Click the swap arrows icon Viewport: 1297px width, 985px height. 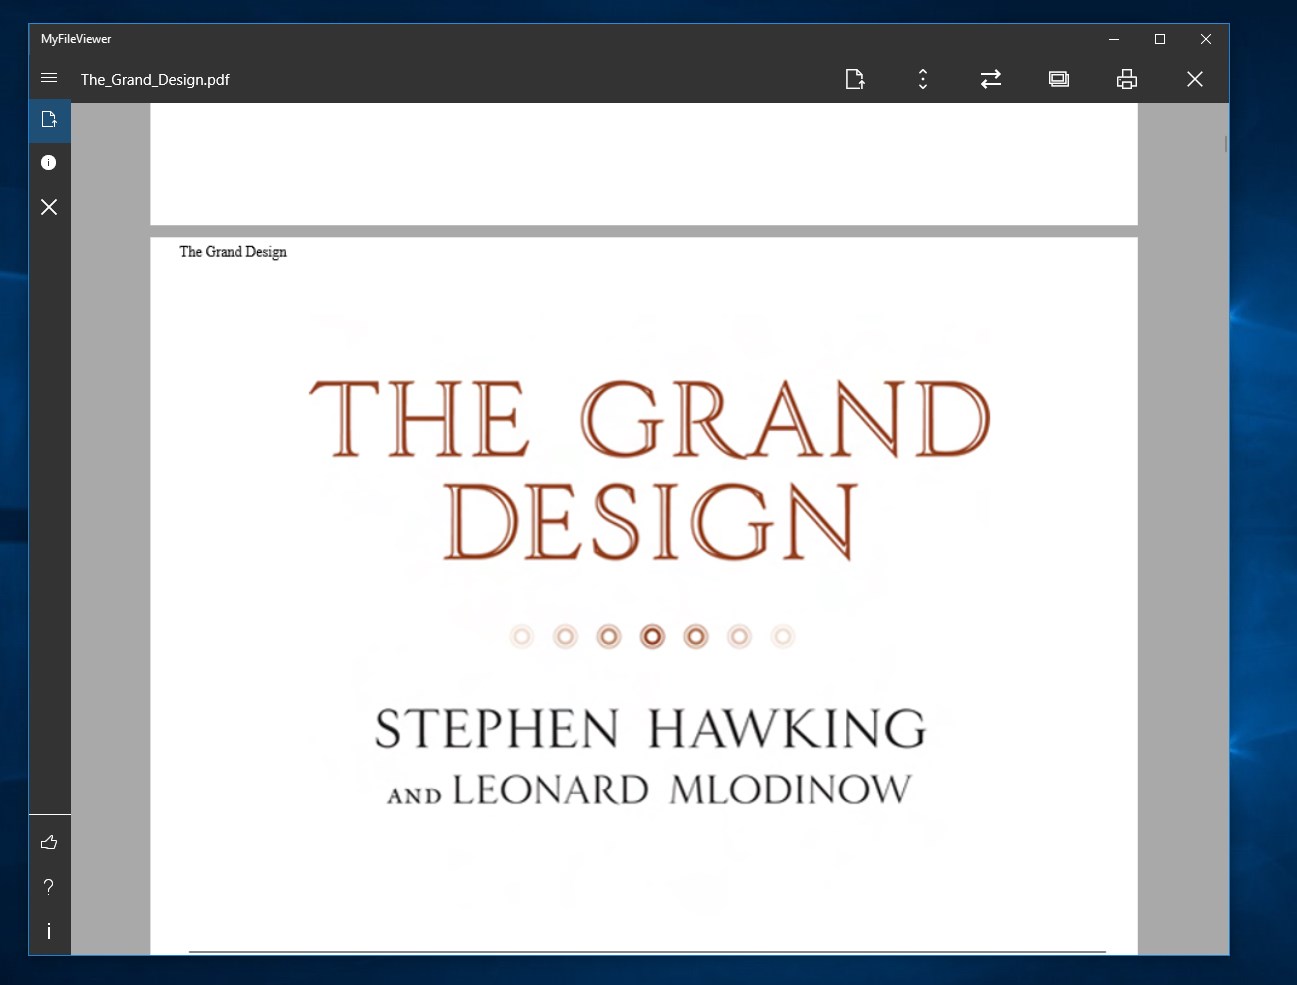pyautogui.click(x=991, y=79)
